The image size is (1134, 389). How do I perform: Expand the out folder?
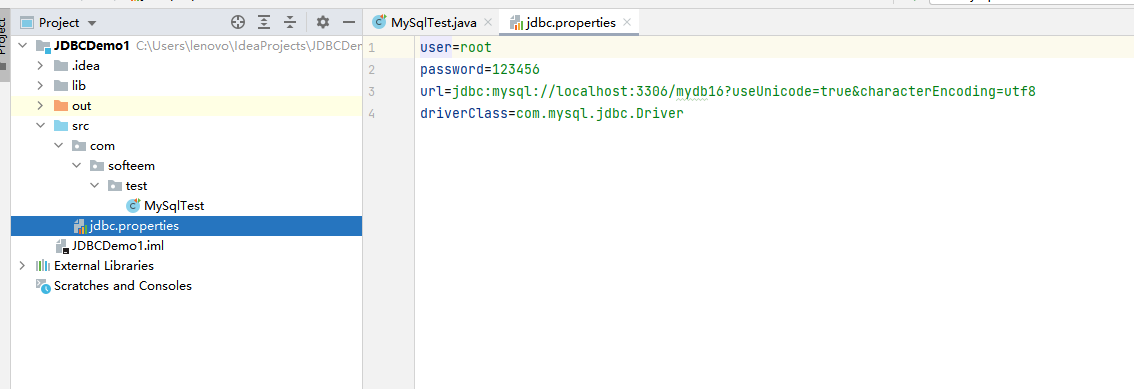click(40, 106)
